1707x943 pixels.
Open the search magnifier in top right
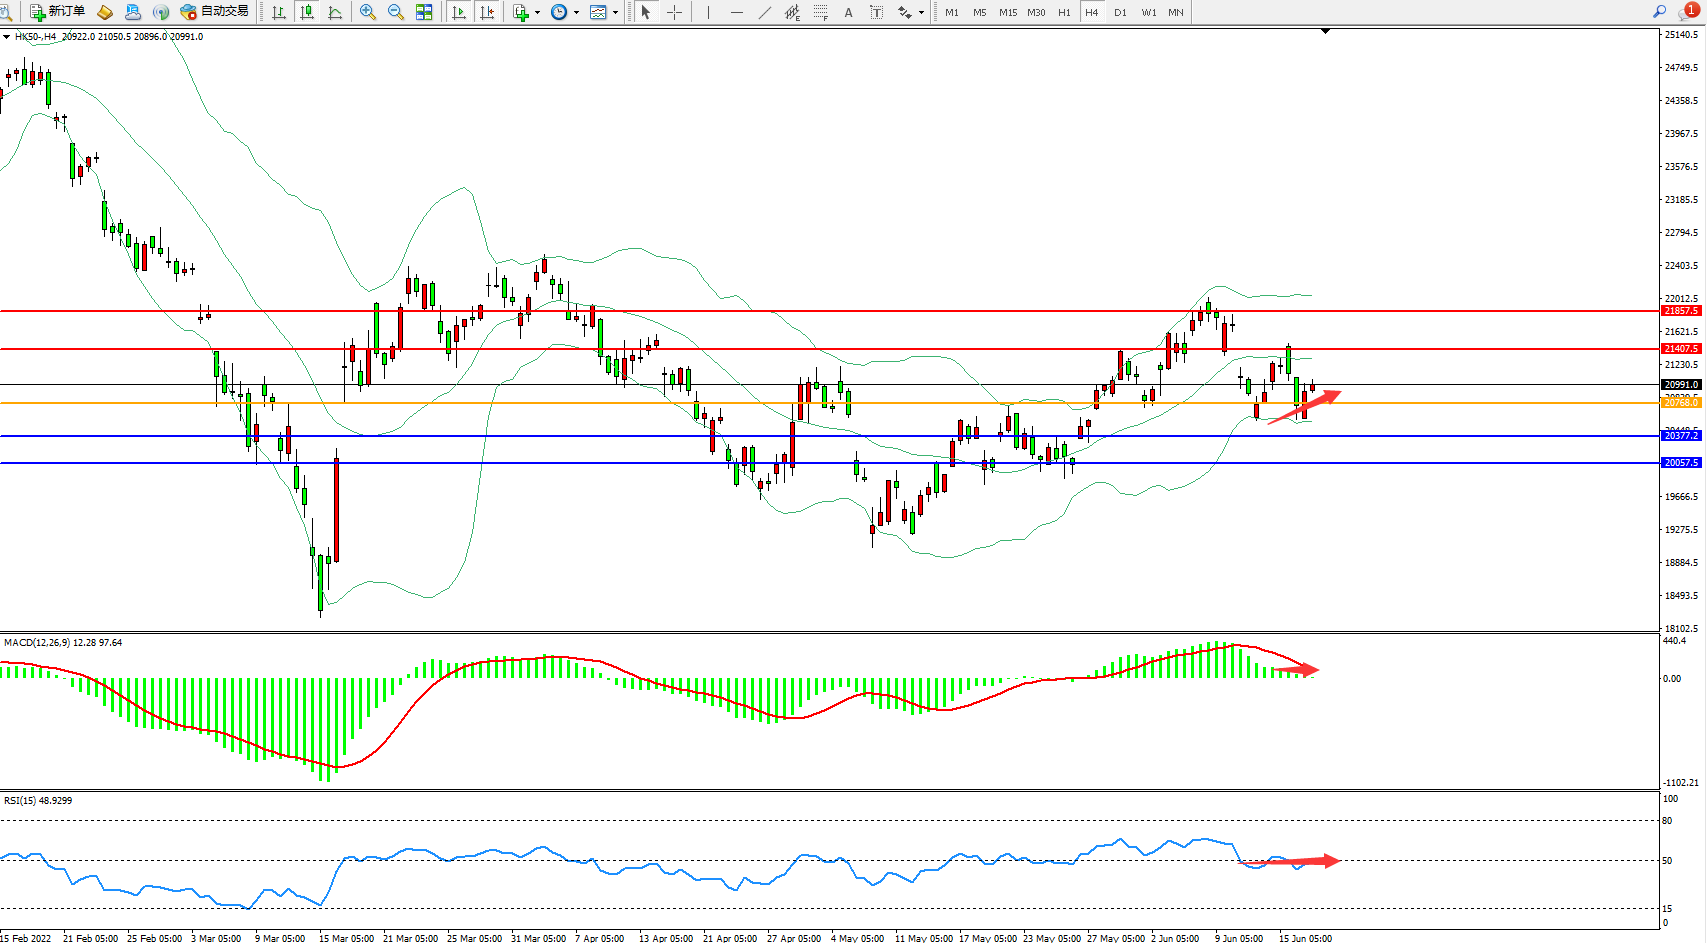tap(1659, 12)
